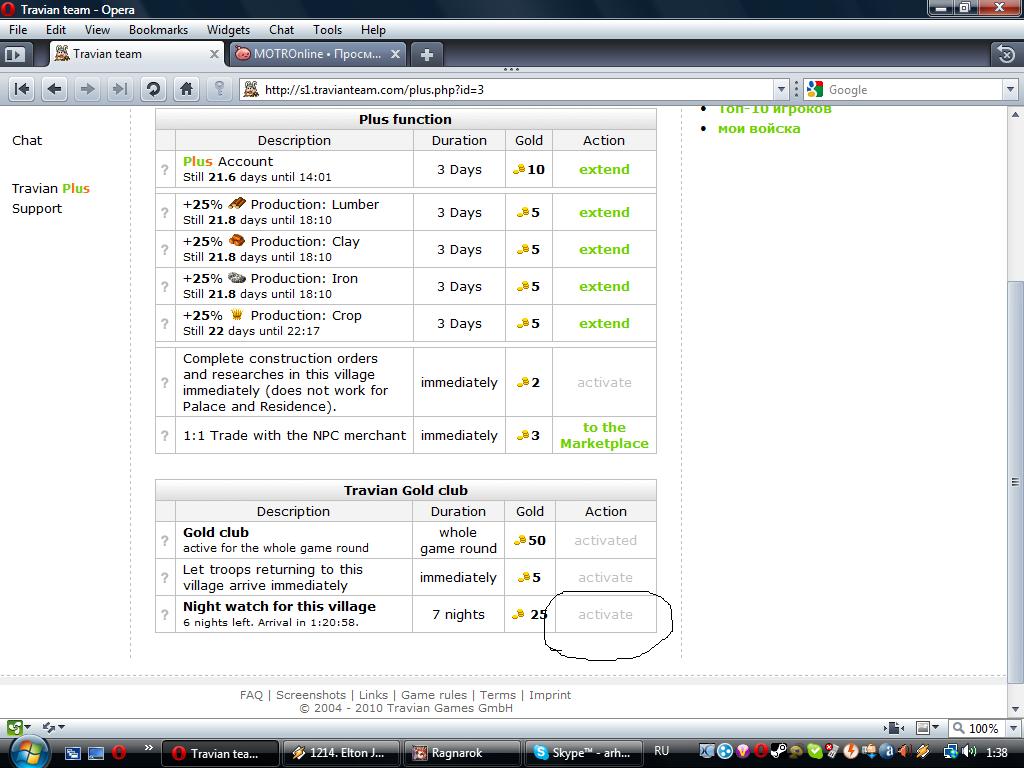
Task: Open the zoom level dropdown arrow
Action: click(x=1013, y=728)
